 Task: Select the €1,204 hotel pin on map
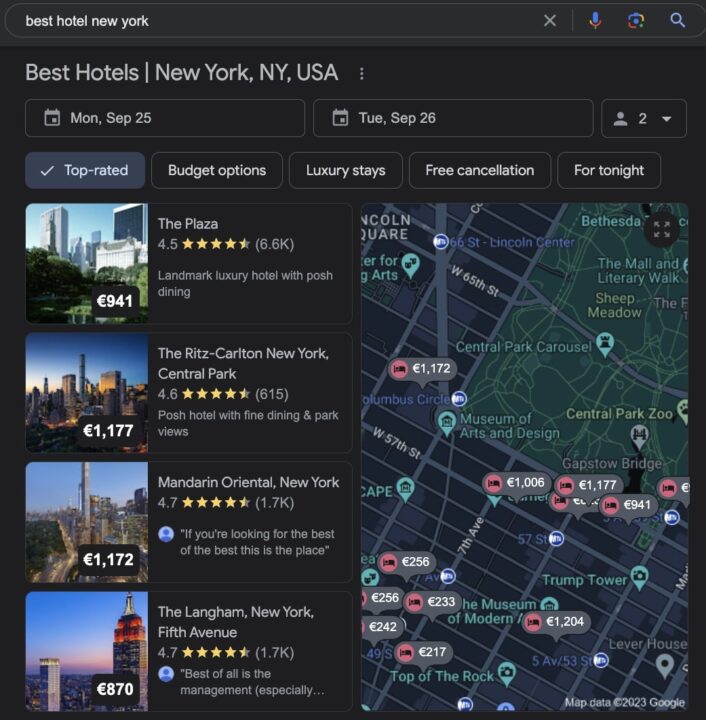pos(556,622)
